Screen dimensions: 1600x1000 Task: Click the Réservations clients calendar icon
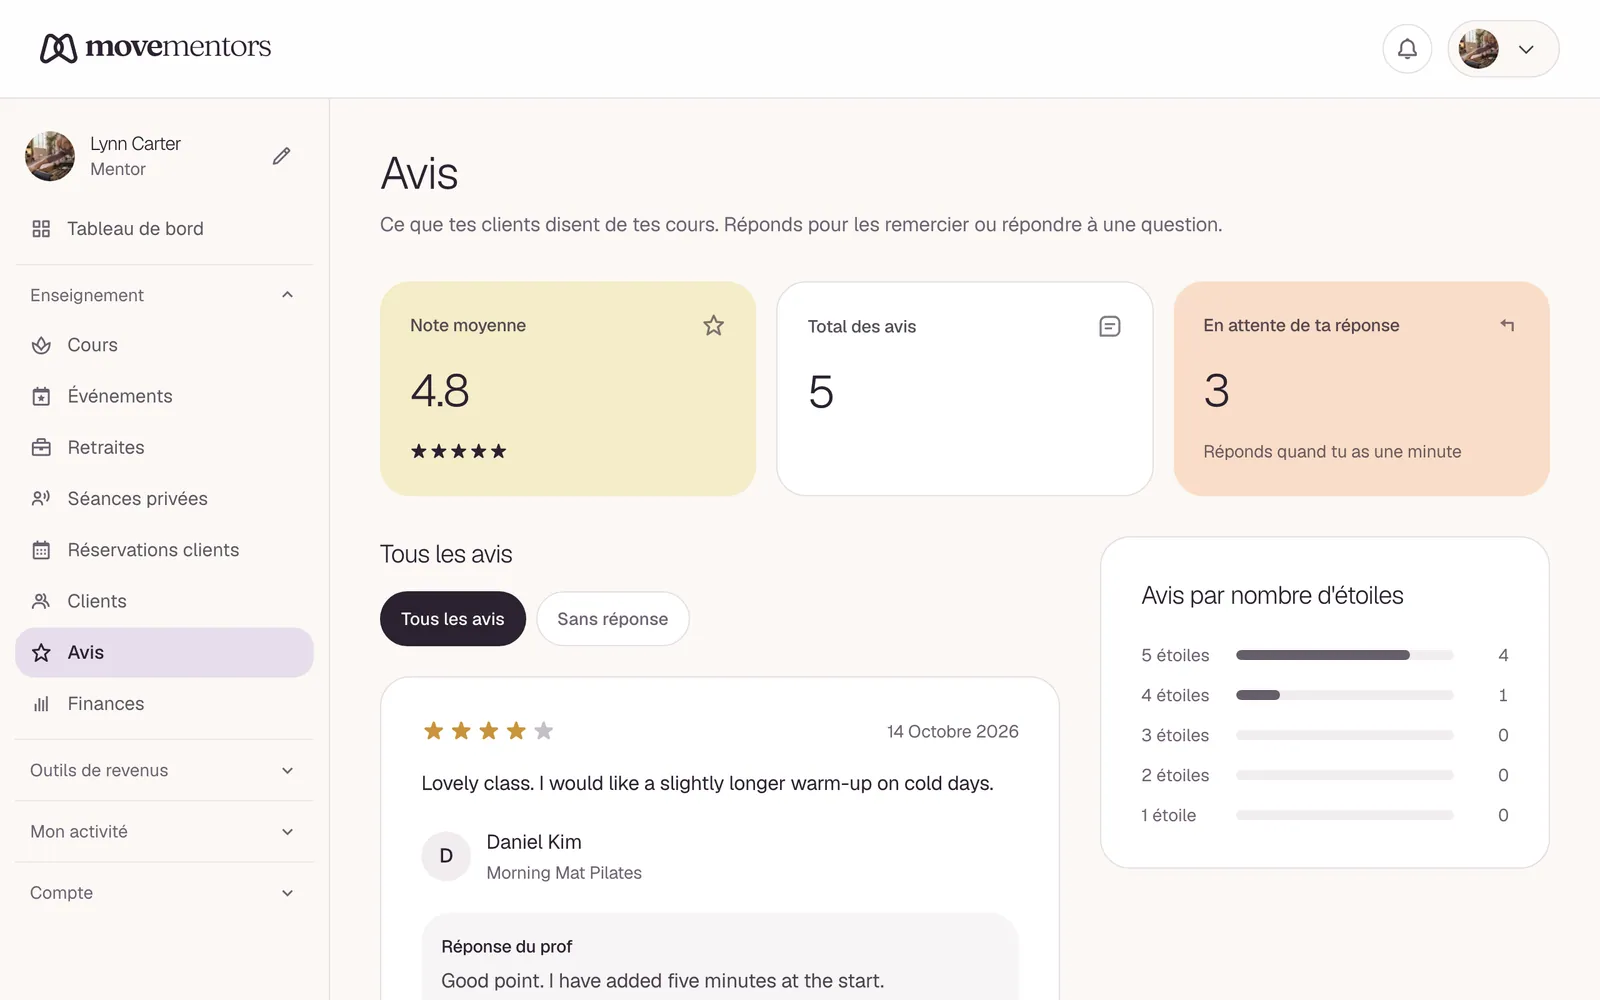(x=41, y=550)
